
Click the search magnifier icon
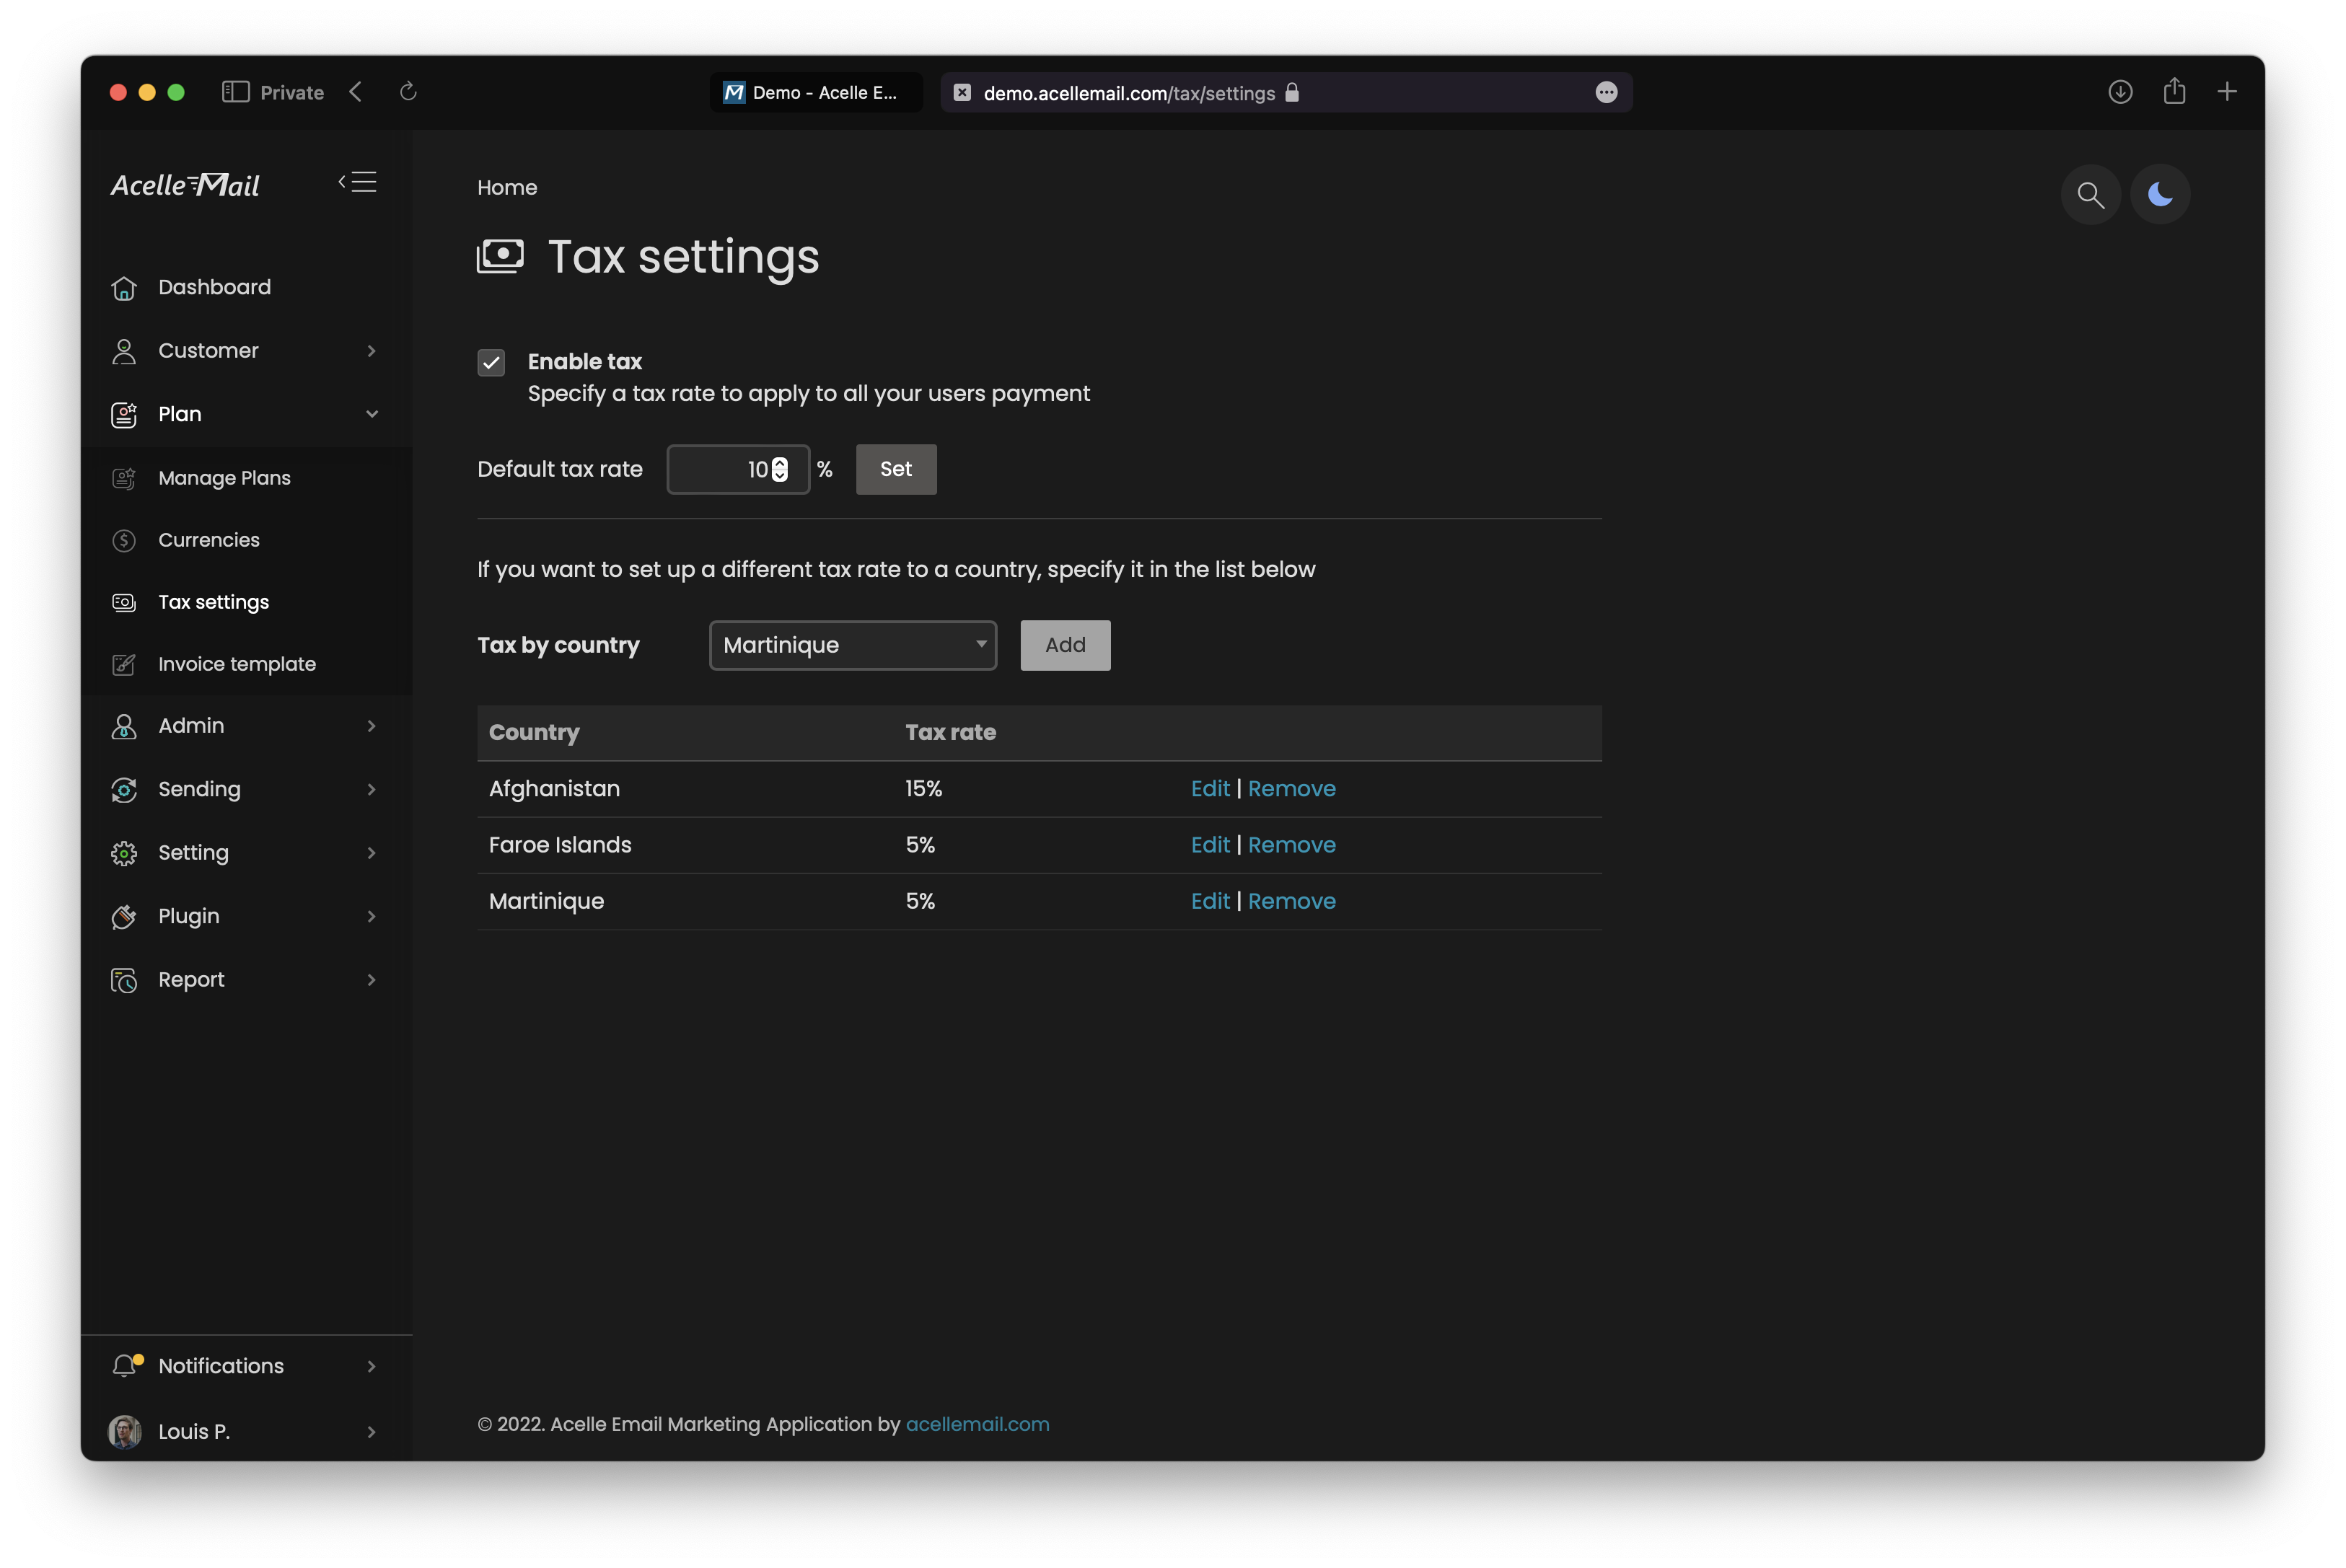(2090, 195)
